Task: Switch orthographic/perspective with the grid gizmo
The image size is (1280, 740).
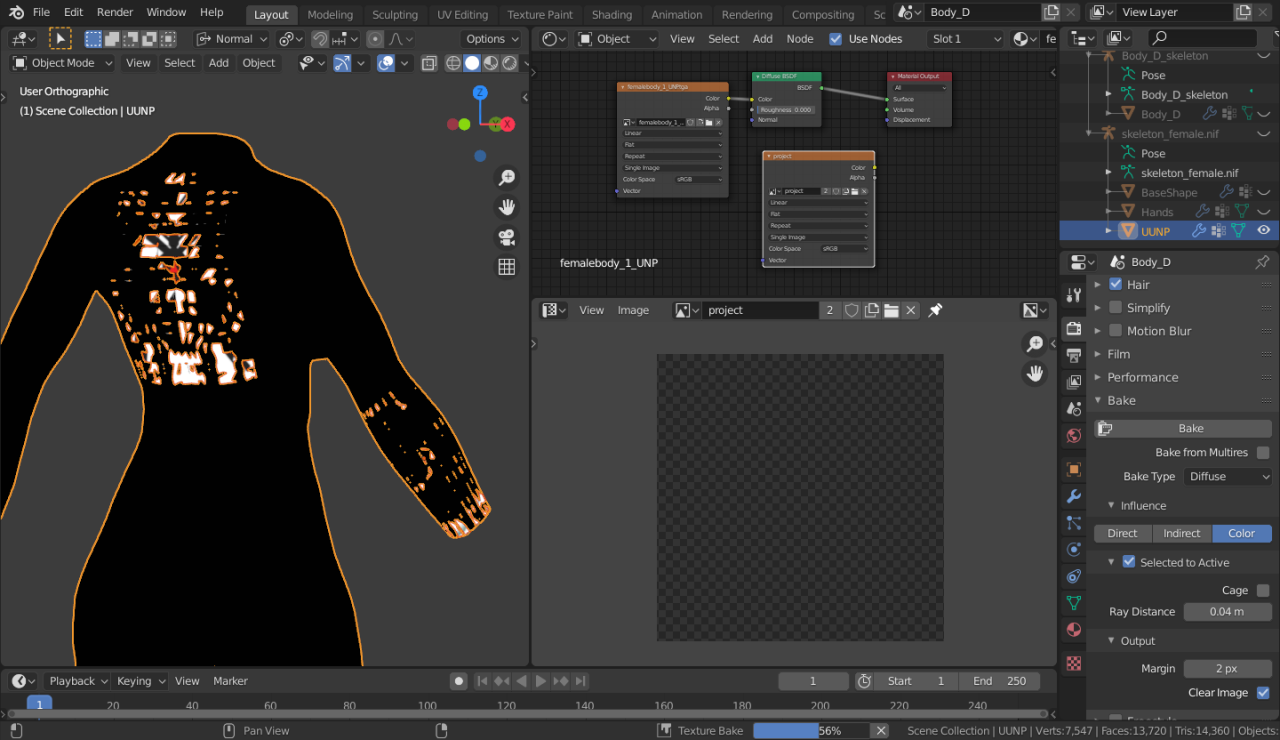Action: pyautogui.click(x=507, y=267)
